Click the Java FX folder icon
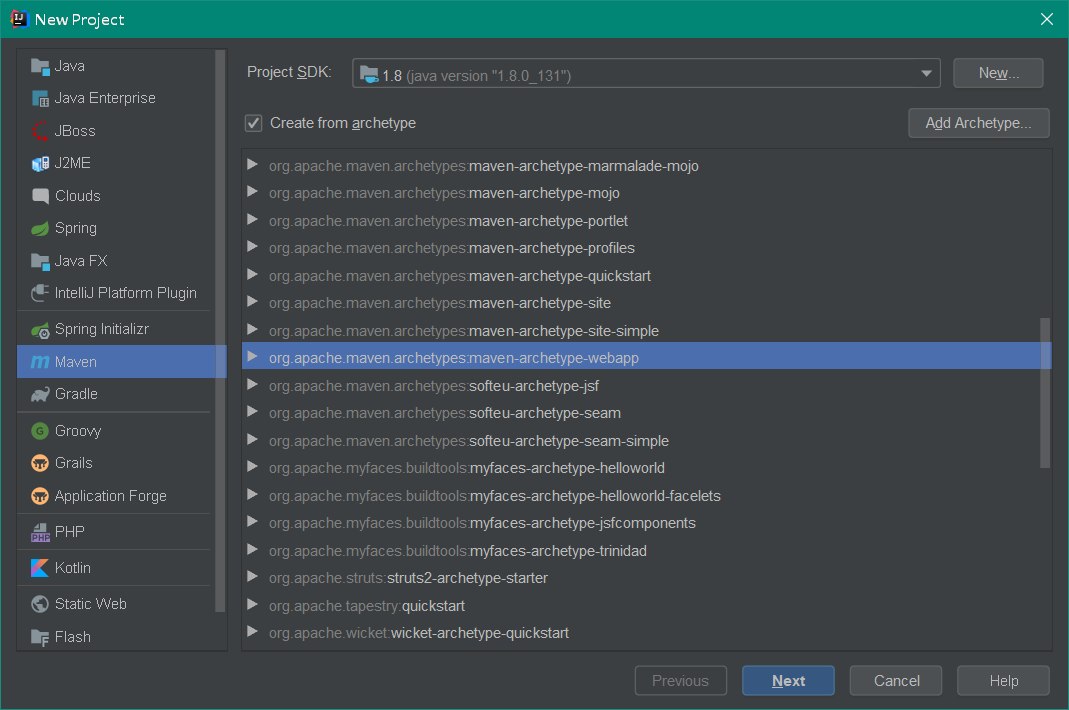The width and height of the screenshot is (1069, 710). click(x=40, y=261)
